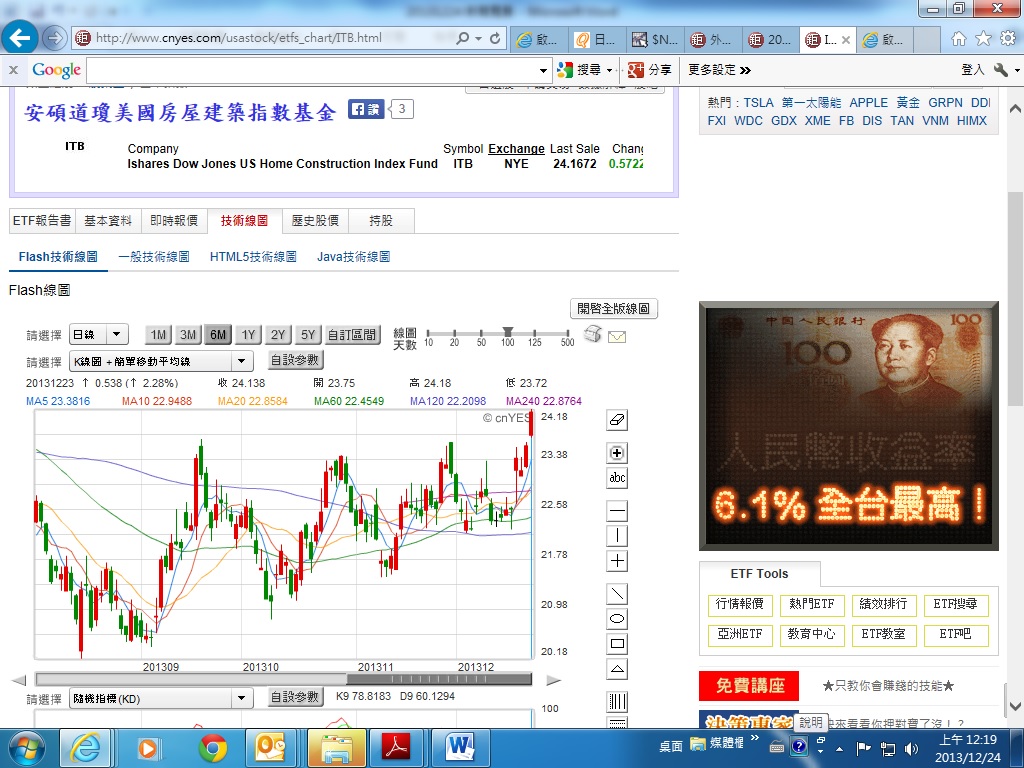Print the chart using printer icon
Viewport: 1024px width, 768px height.
pyautogui.click(x=593, y=334)
